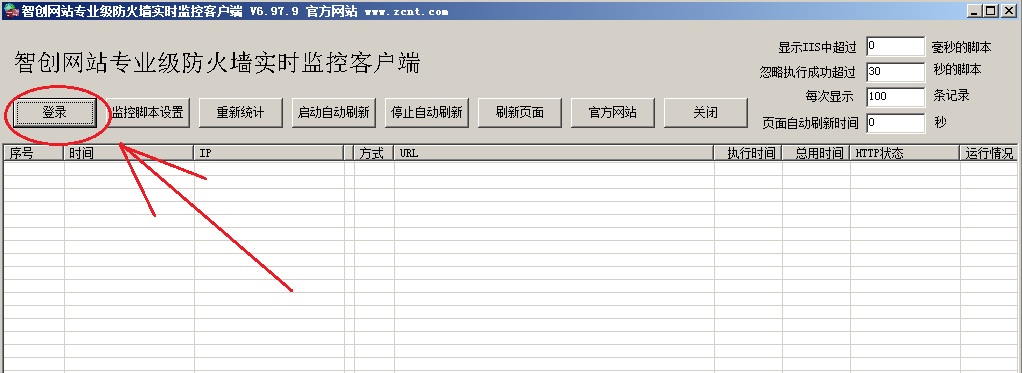Stop auto refresh with 停止自动刷新
Image resolution: width=1022 pixels, height=373 pixels.
point(427,113)
